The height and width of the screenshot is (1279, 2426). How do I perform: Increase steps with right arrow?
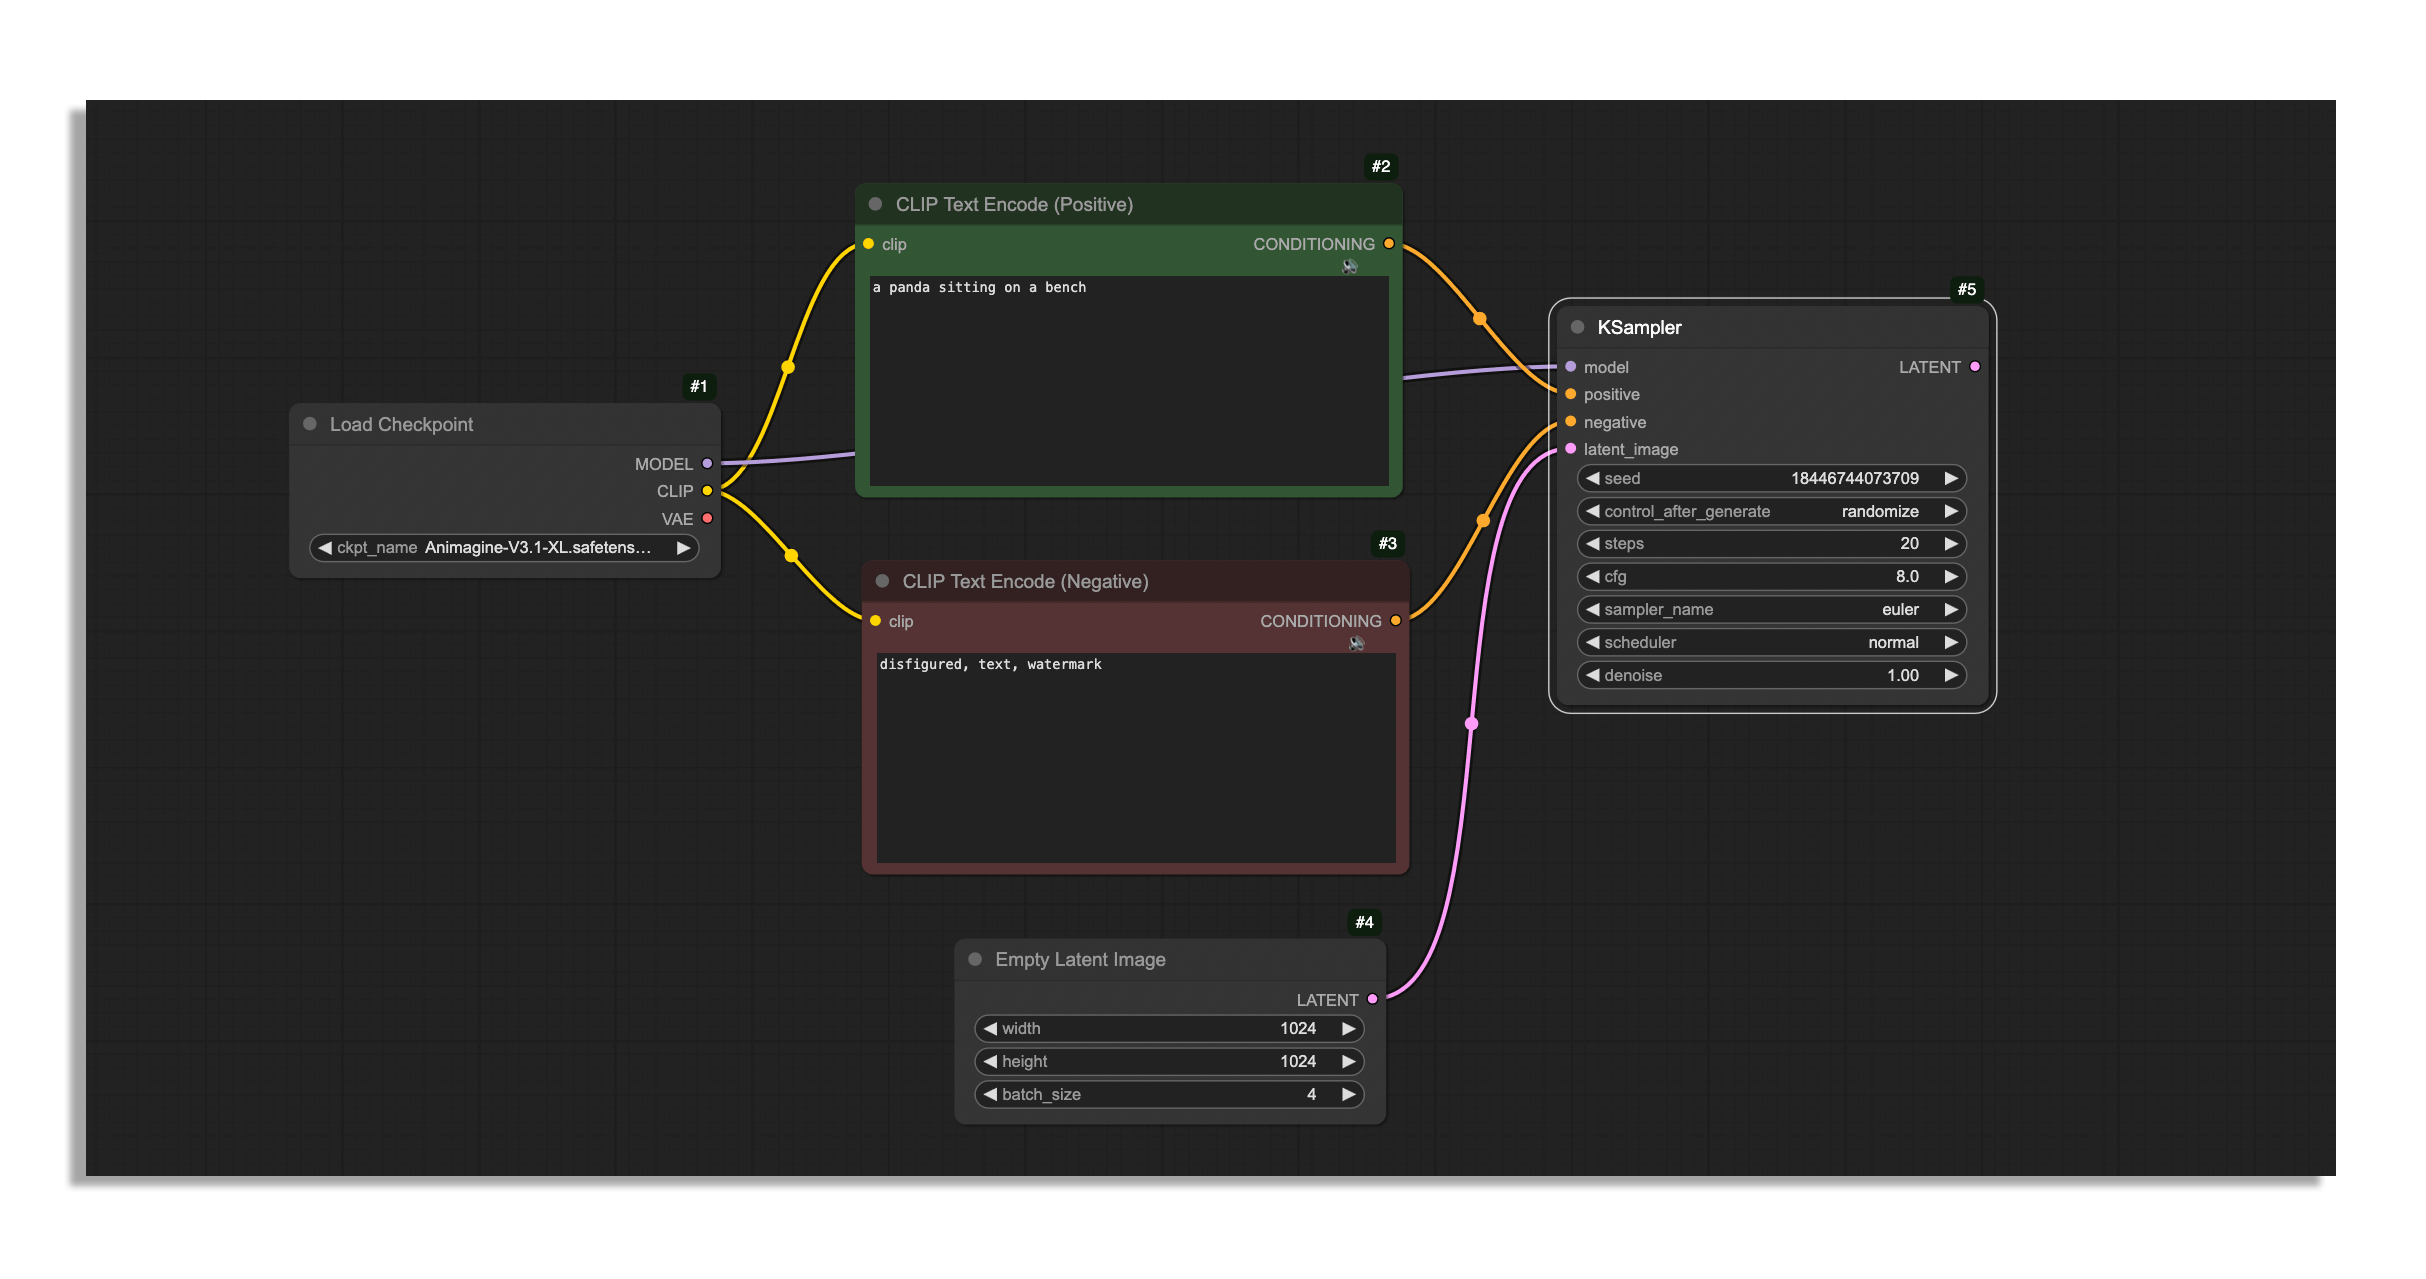coord(1950,543)
